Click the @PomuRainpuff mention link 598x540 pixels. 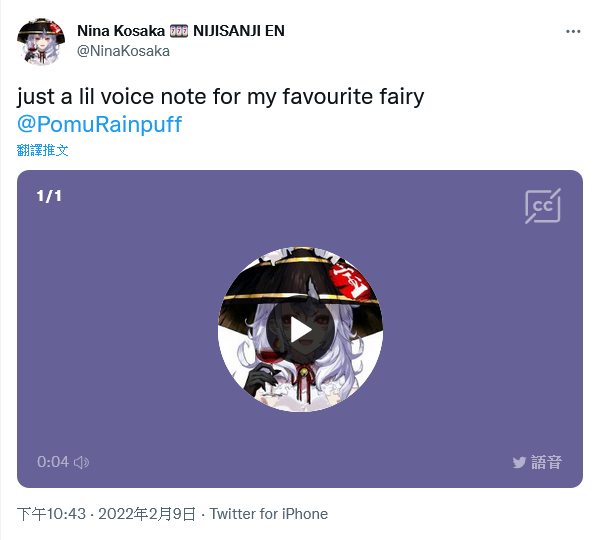[100, 124]
